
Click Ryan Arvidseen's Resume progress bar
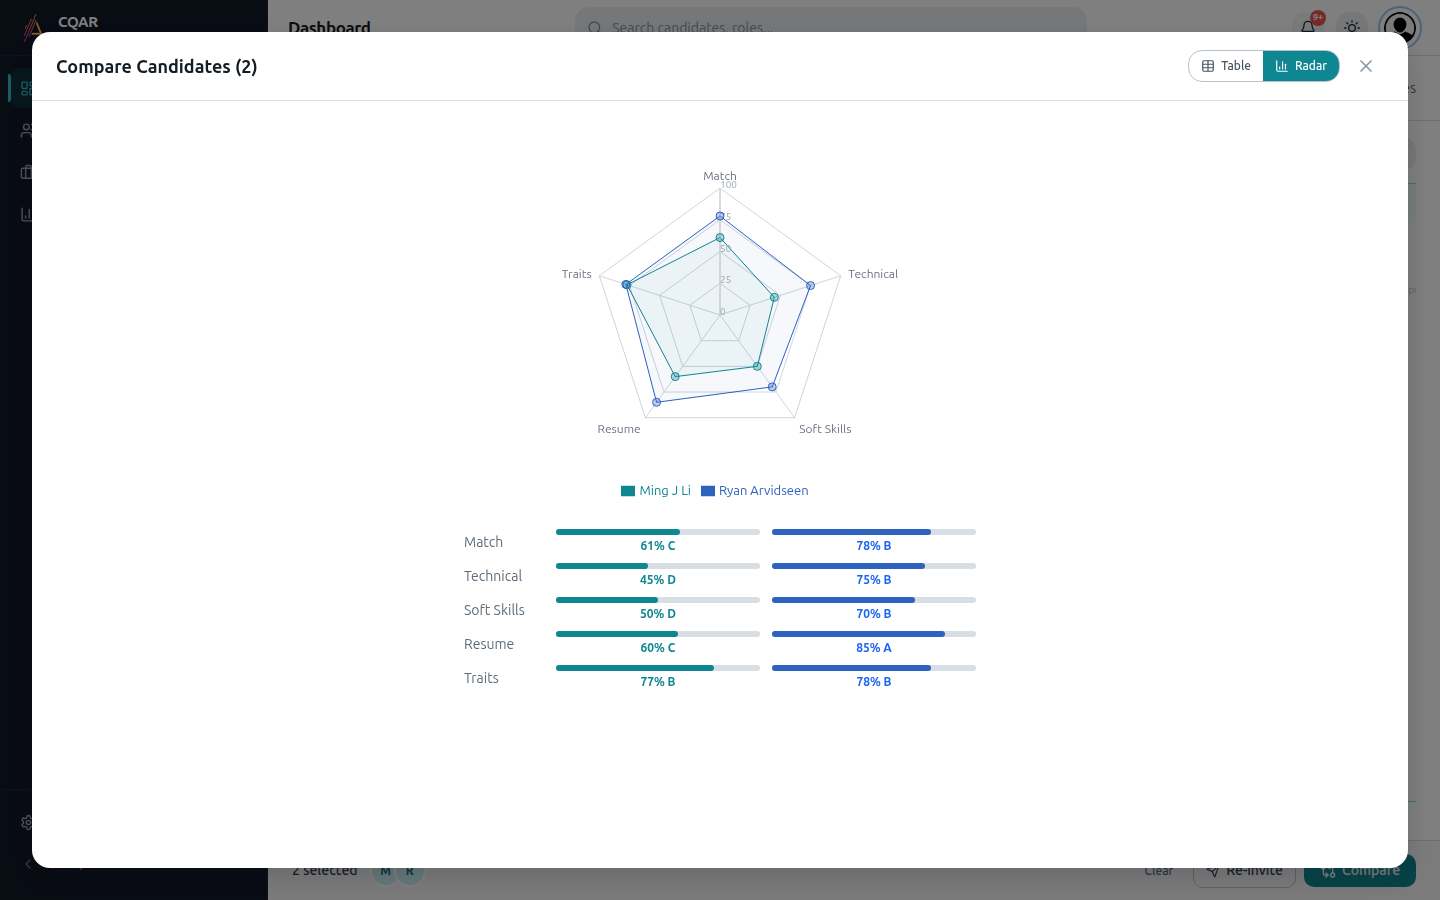tap(874, 634)
